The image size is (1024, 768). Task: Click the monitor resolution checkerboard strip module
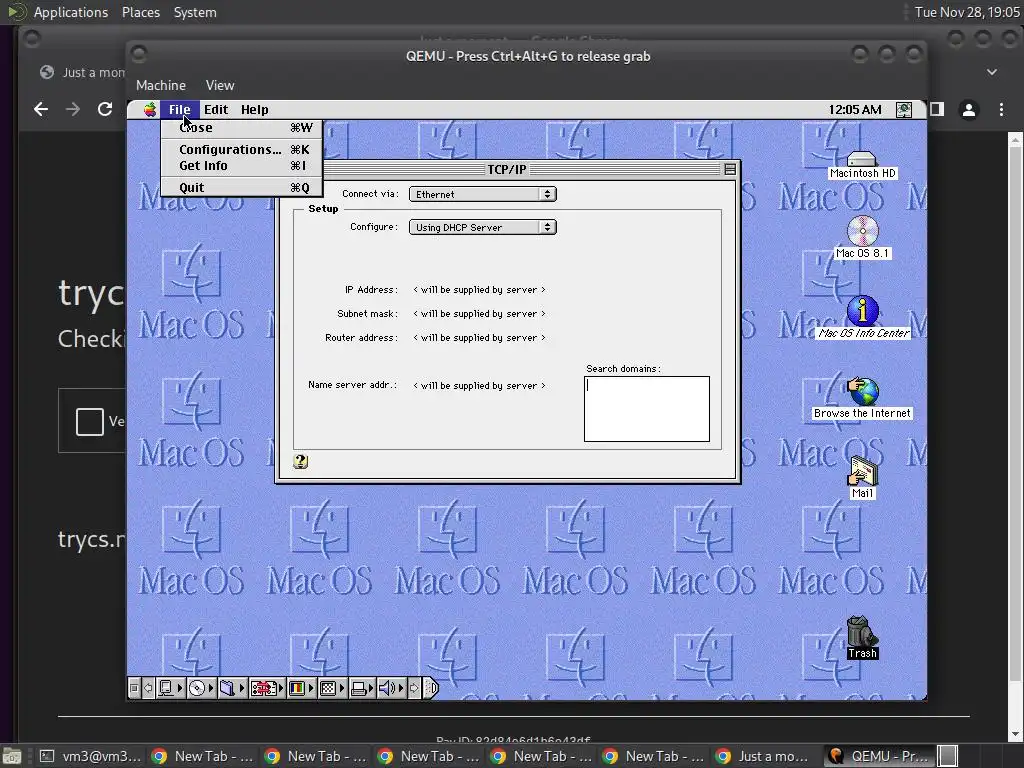click(332, 688)
